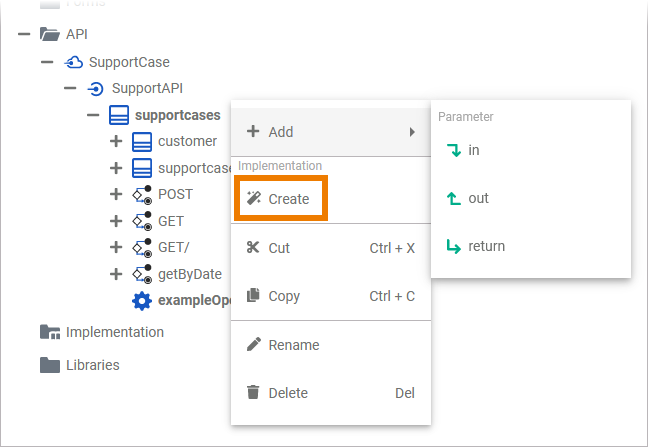Select the Libraries folder in tree
The image size is (648, 447).
pos(92,365)
